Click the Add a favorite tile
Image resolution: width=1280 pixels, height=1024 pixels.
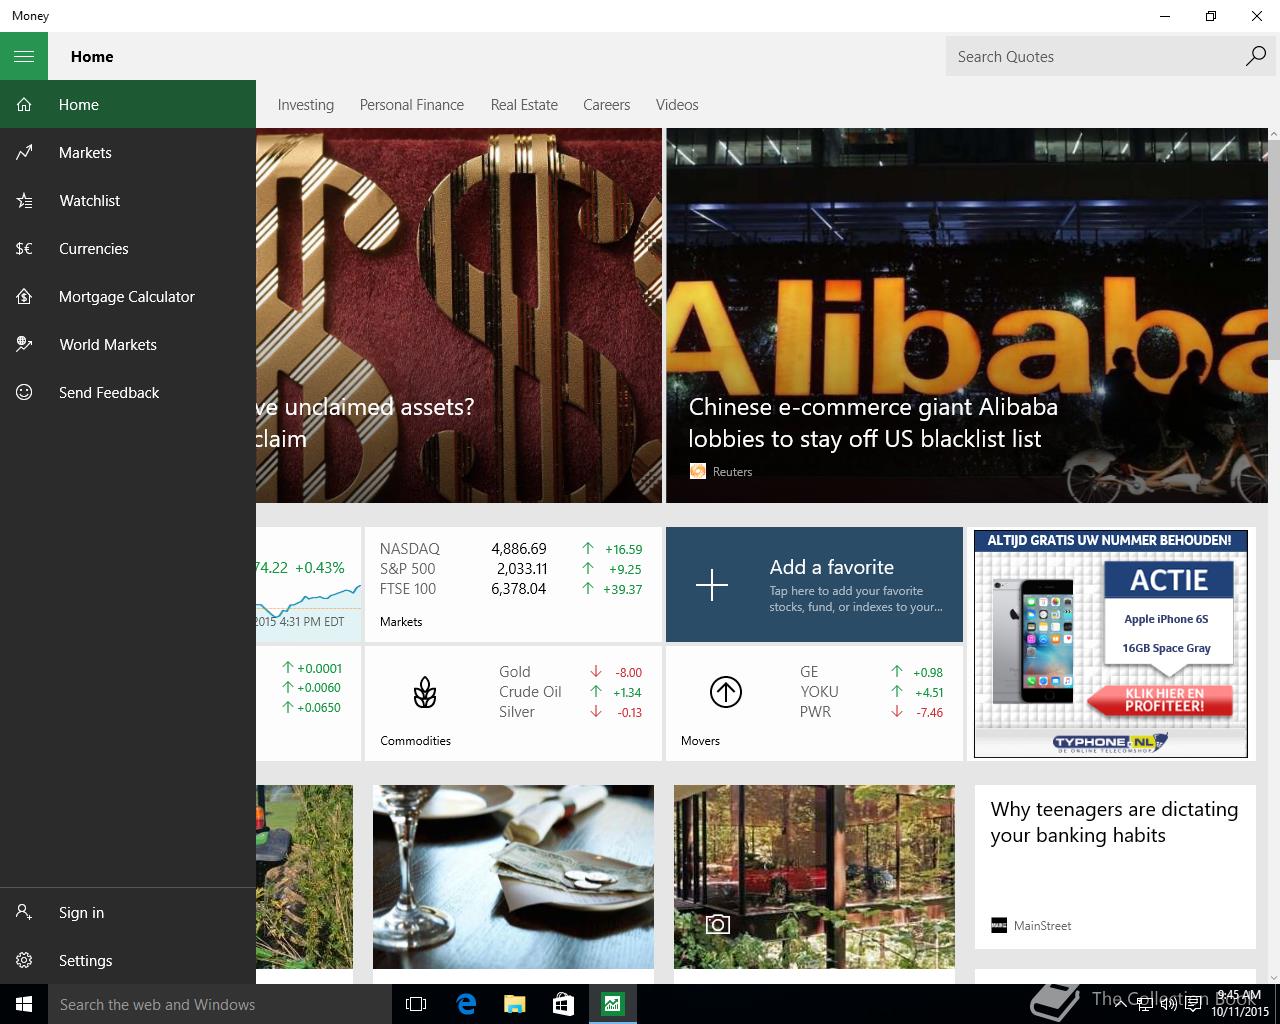click(814, 584)
